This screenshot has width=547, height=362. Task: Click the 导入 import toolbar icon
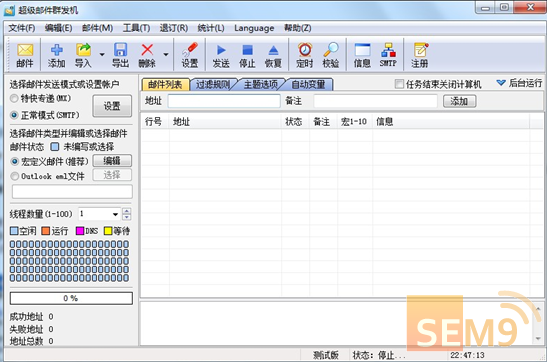point(83,55)
